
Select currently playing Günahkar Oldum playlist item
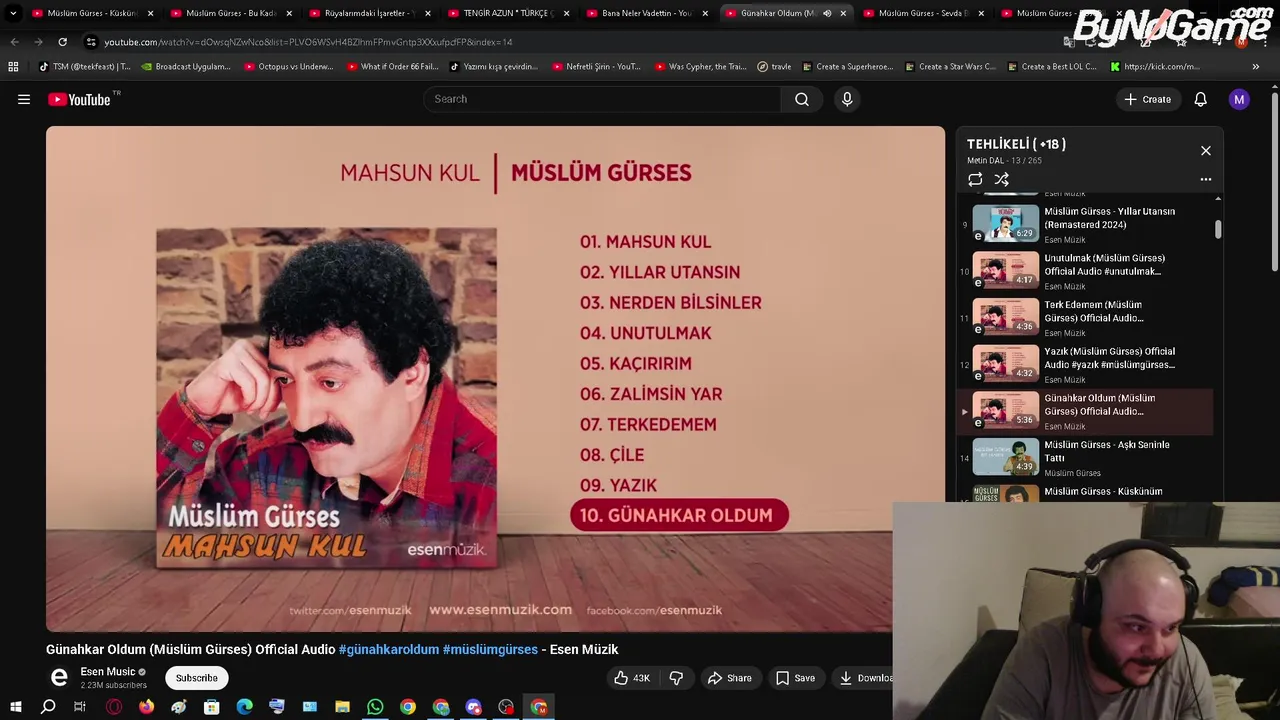click(x=1085, y=411)
